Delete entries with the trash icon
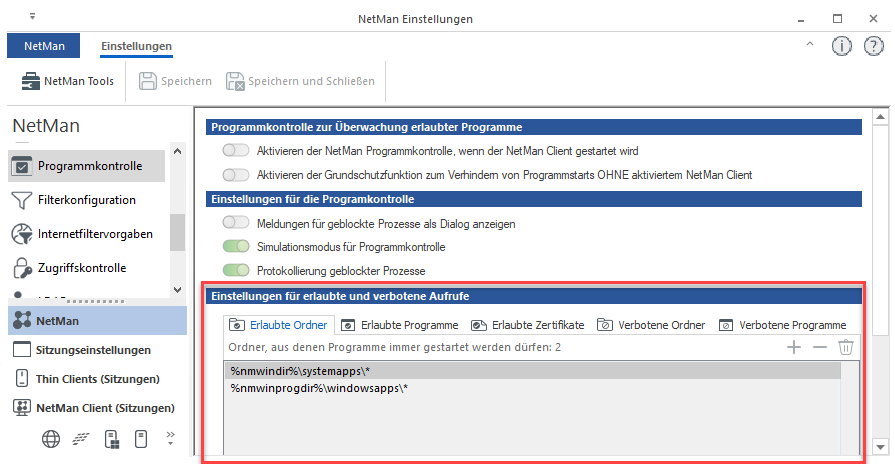 point(845,347)
